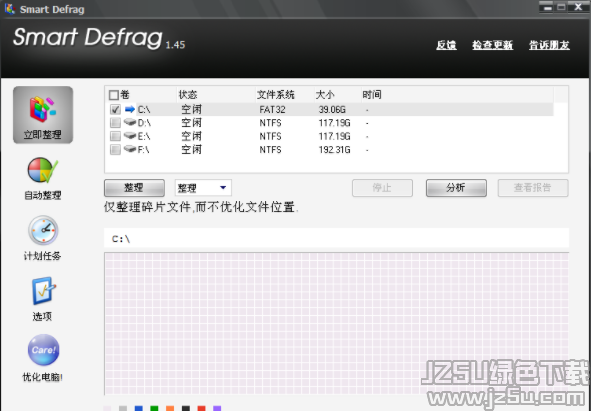Click the D:\ row's 117.19G size

coord(334,123)
